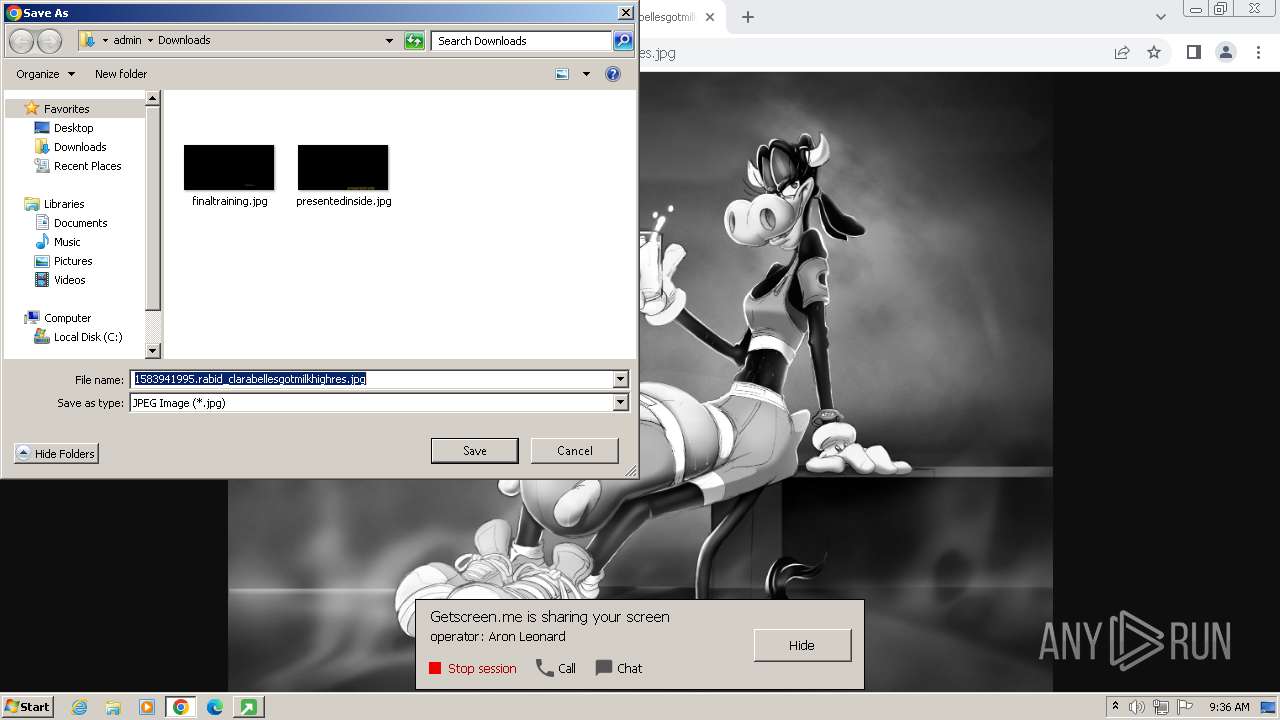Open Music library
Screen dimensions: 1280x720
[67, 242]
